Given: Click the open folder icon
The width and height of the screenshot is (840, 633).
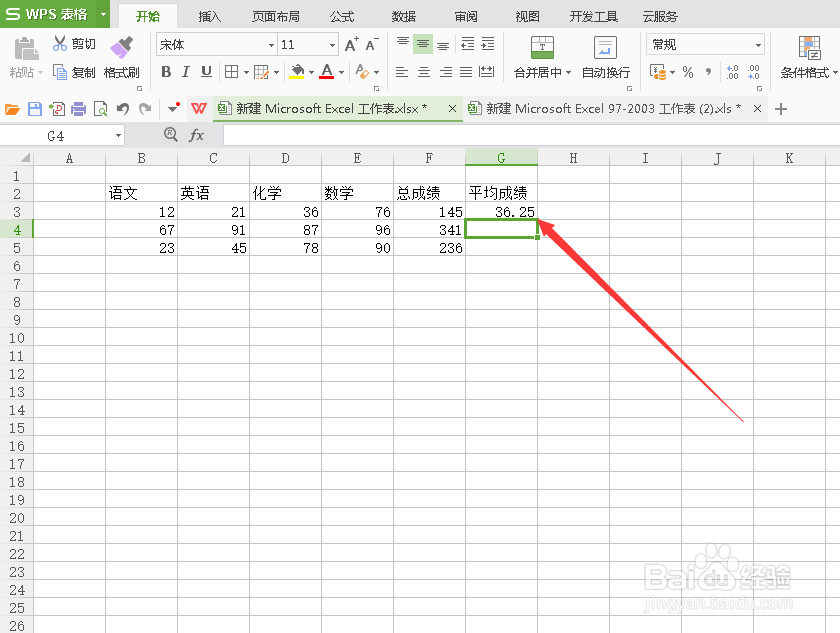Looking at the screenshot, I should coord(12,109).
